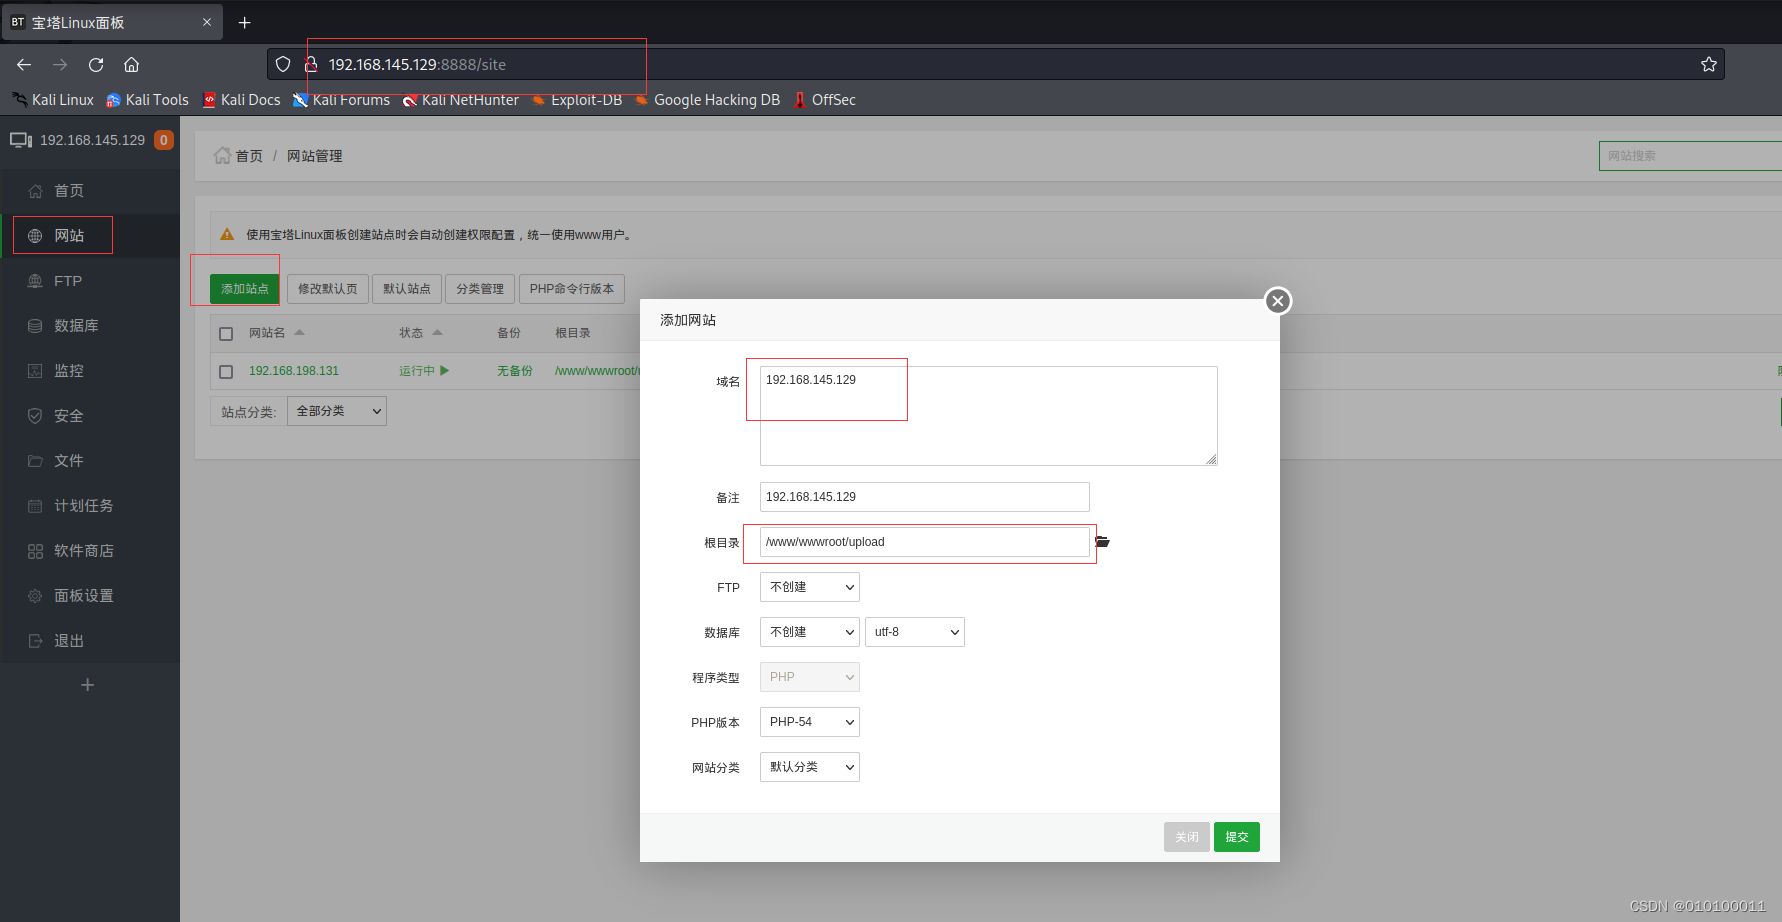This screenshot has width=1782, height=922.
Task: Open the Exploit-DB bookmark
Action: click(577, 100)
